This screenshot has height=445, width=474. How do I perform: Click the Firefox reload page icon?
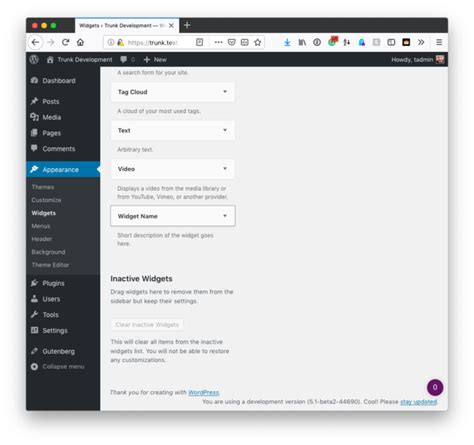click(65, 42)
